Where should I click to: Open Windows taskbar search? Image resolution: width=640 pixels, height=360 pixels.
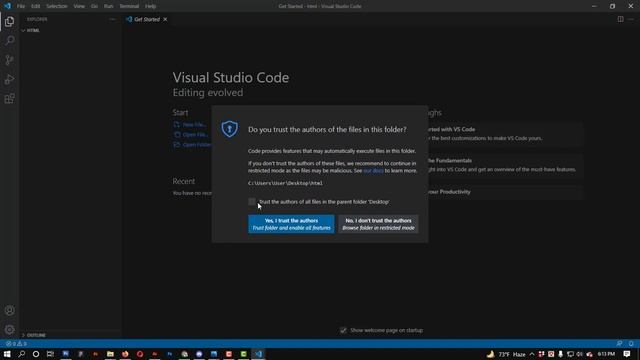pyautogui.click(x=21, y=354)
